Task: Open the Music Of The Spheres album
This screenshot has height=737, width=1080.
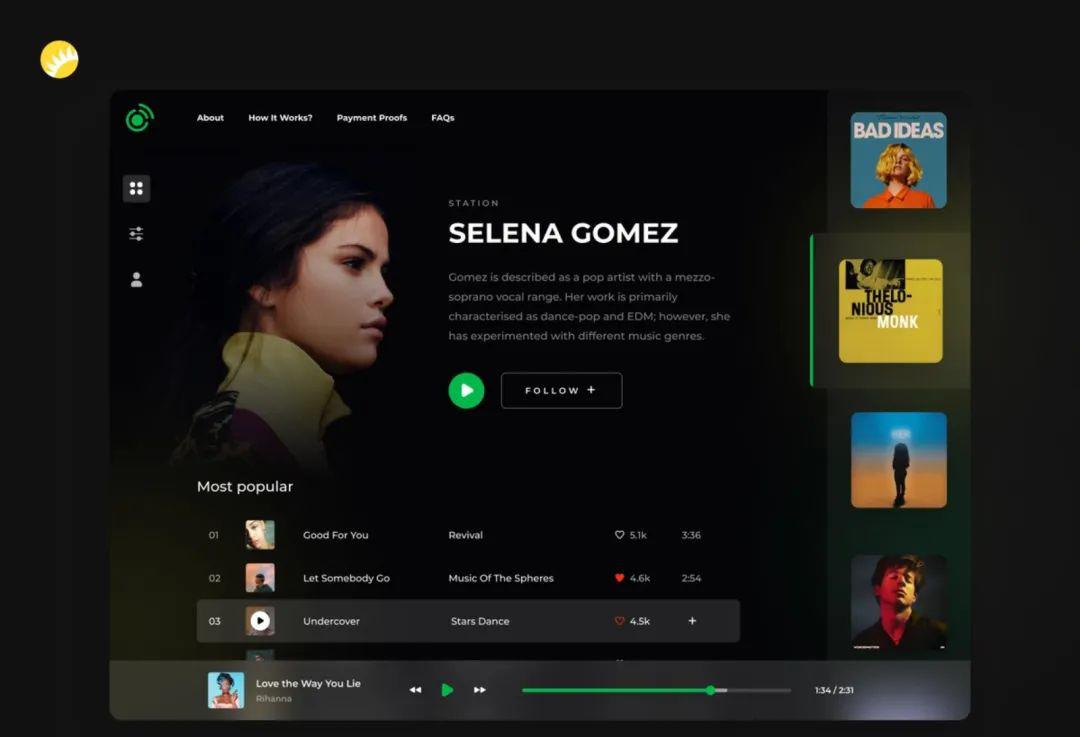Action: pos(501,579)
